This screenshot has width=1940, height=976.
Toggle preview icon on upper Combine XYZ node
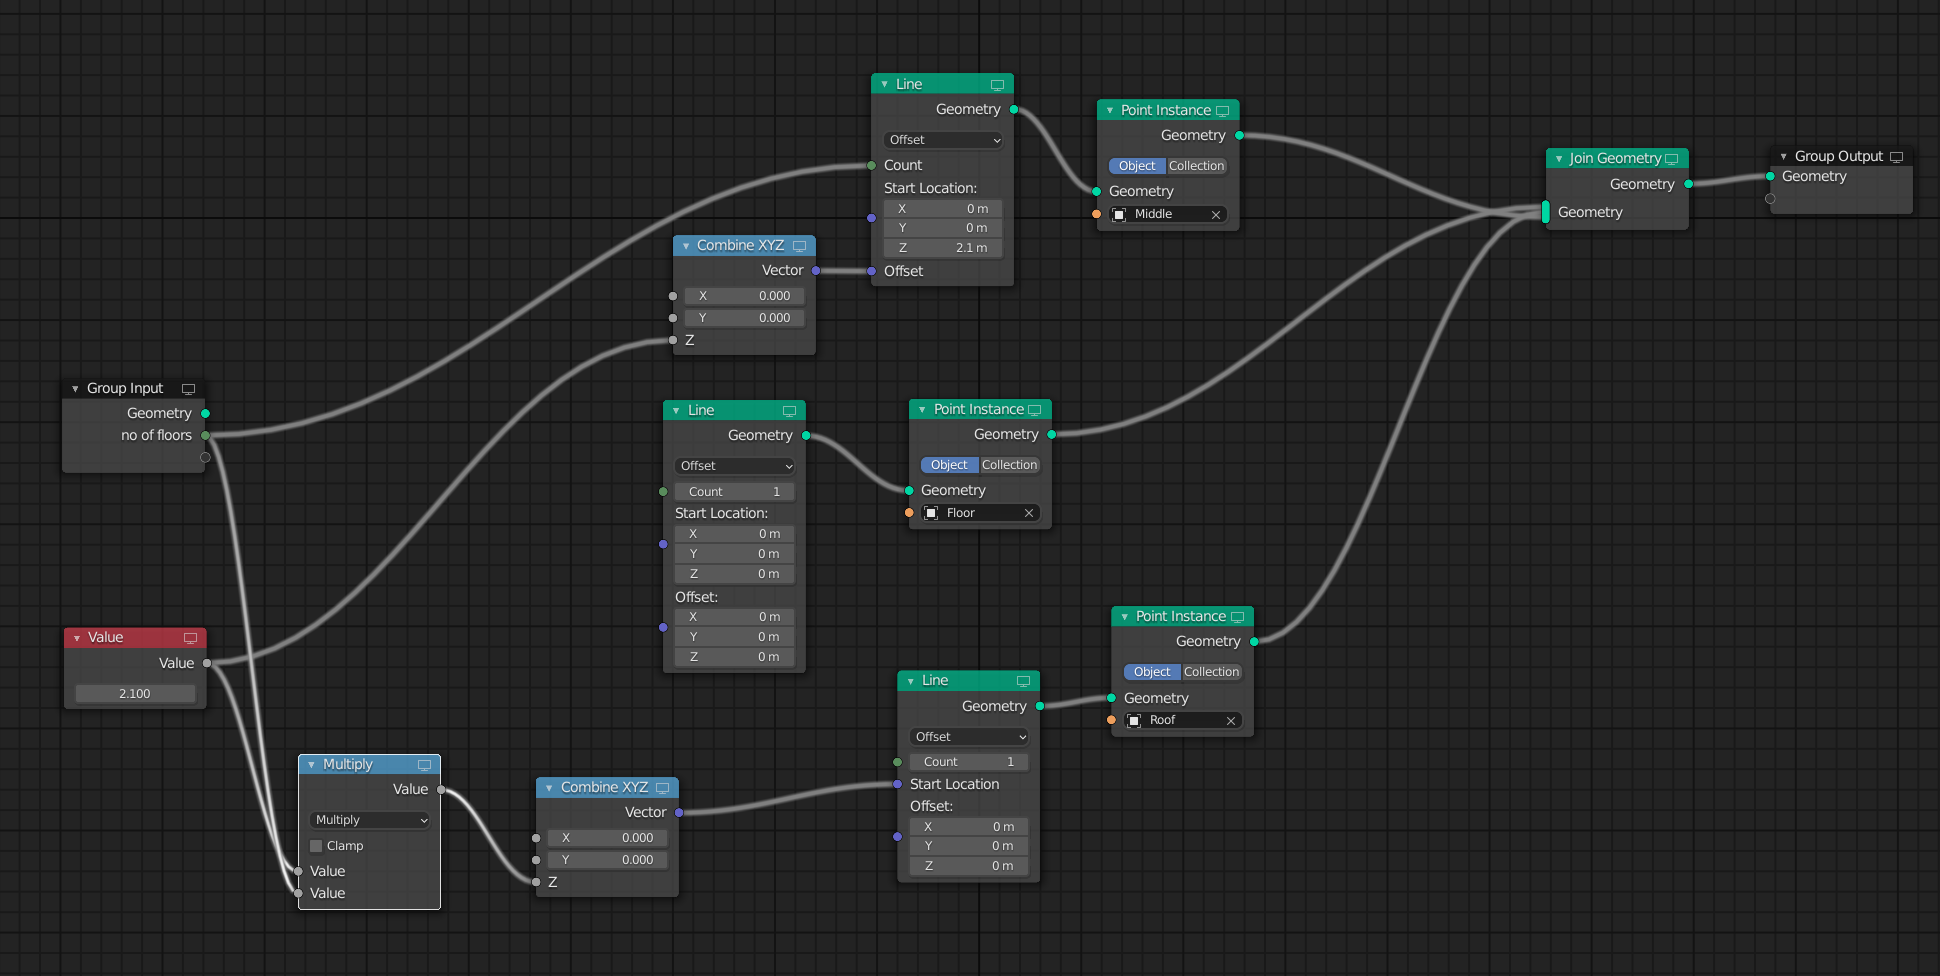pos(799,246)
